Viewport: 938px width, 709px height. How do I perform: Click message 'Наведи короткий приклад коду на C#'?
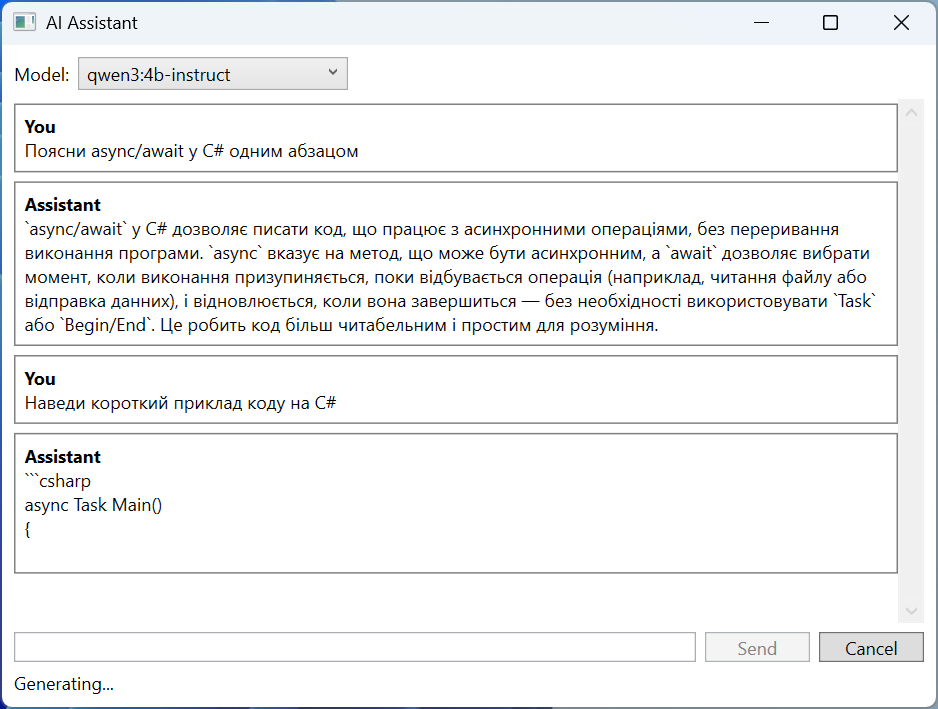click(180, 403)
